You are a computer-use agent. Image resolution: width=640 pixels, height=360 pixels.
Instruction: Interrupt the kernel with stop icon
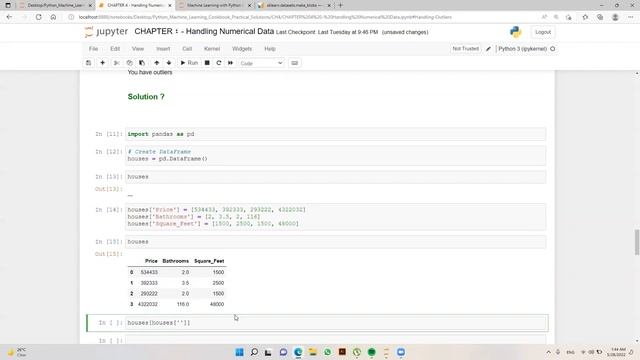pyautogui.click(x=207, y=63)
